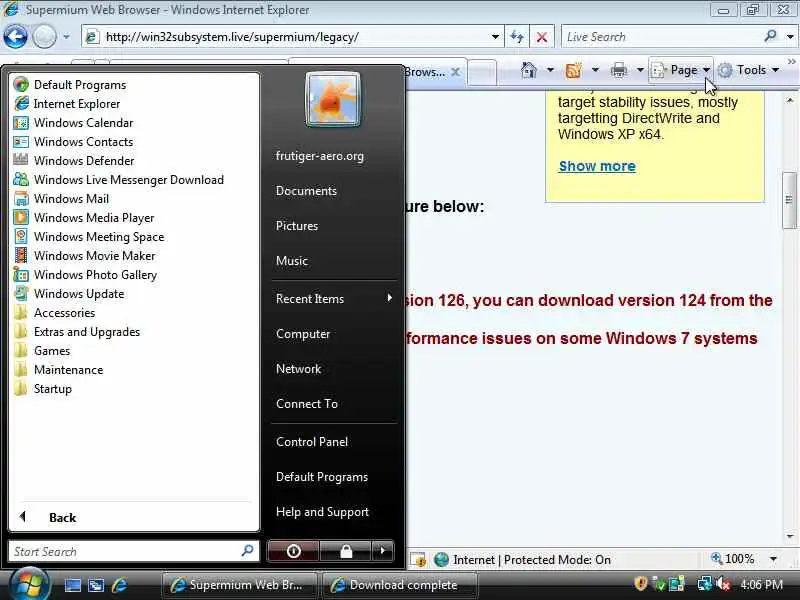Open the search provider dropdown arrow
This screenshot has width=800, height=600.
coord(790,37)
